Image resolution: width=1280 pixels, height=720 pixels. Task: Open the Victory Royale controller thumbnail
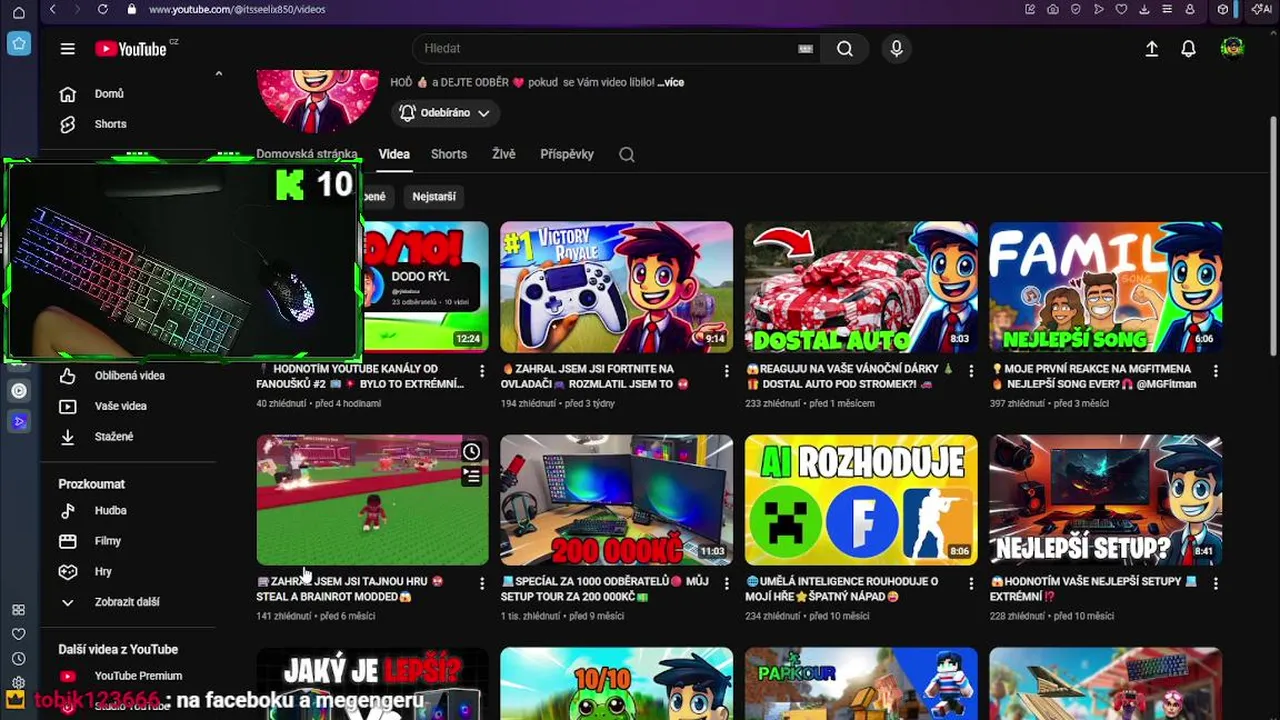tap(616, 287)
